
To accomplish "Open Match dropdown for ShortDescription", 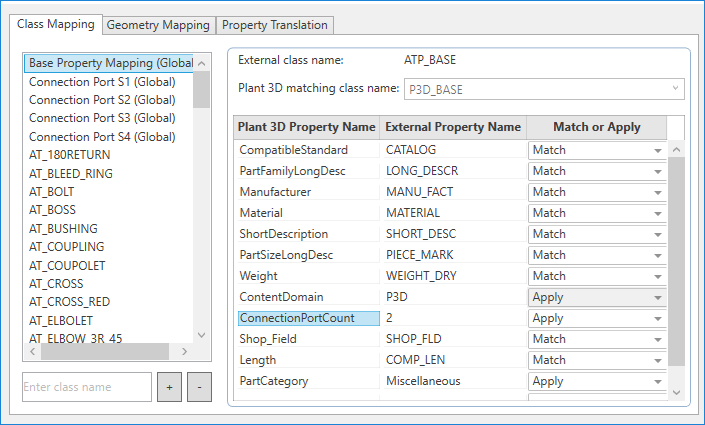I will (597, 234).
